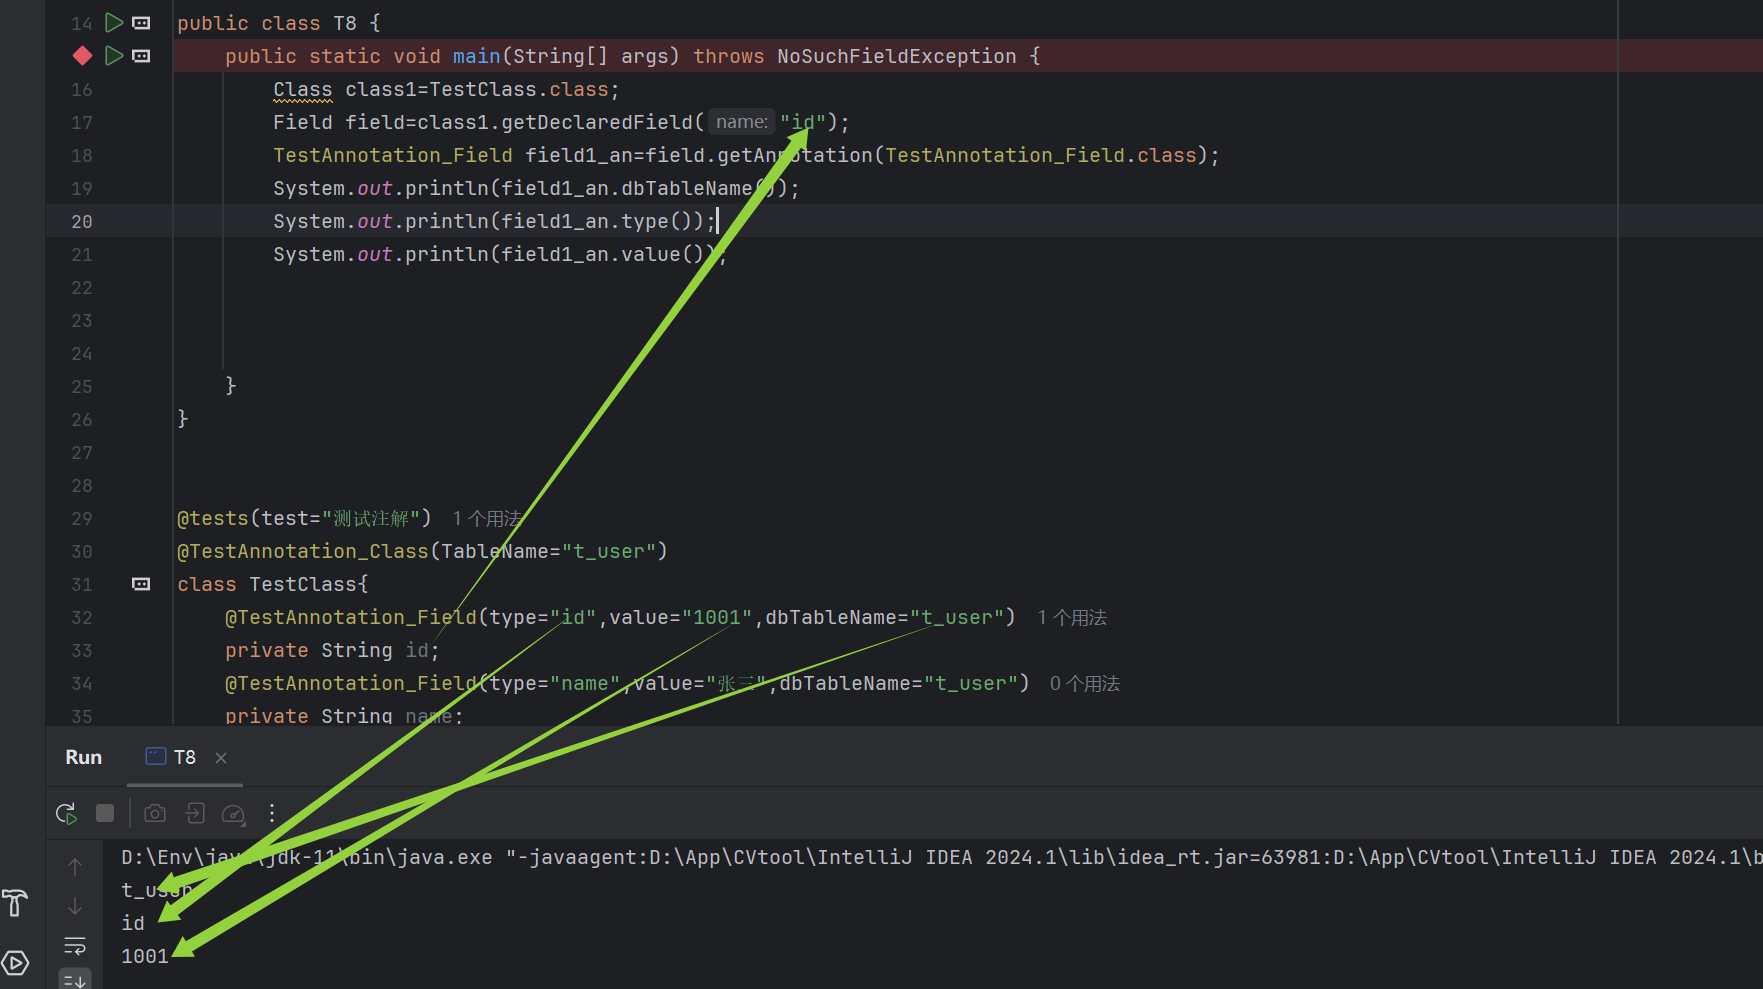Close the T8 run tab
Screen dimensions: 1763x989
point(221,758)
